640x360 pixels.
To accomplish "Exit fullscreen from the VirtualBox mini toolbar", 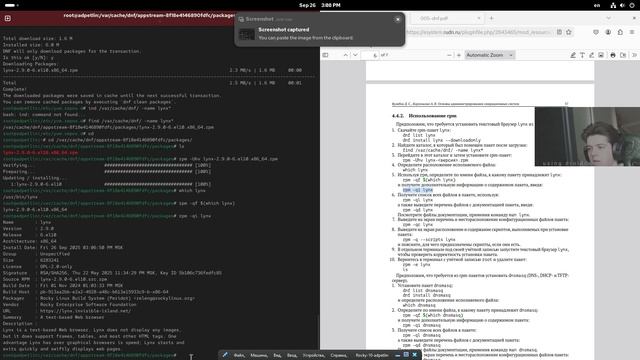I will [x=406, y=355].
